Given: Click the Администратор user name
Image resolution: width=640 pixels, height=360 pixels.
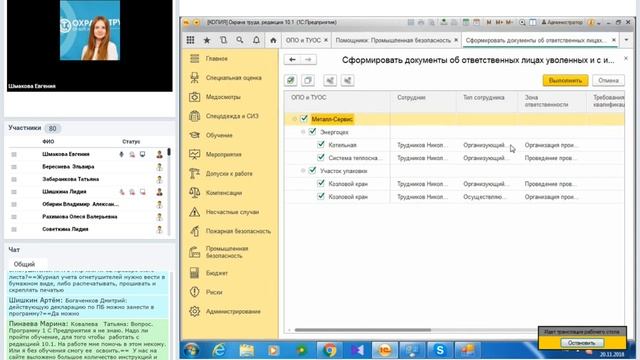Looking at the screenshot, I should point(564,22).
